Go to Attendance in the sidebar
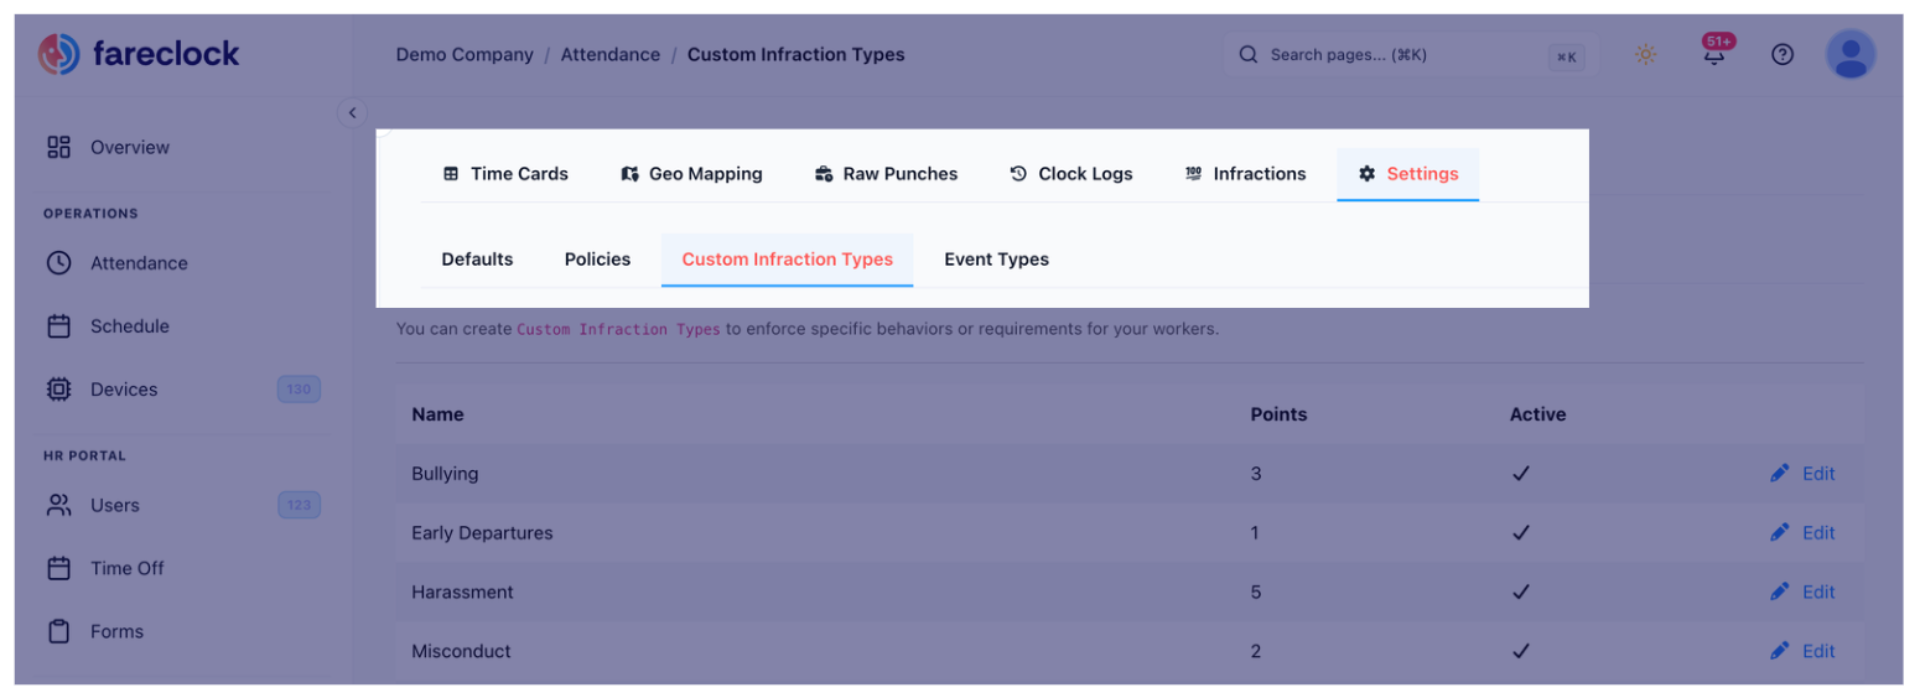This screenshot has width=1920, height=700. click(x=117, y=263)
